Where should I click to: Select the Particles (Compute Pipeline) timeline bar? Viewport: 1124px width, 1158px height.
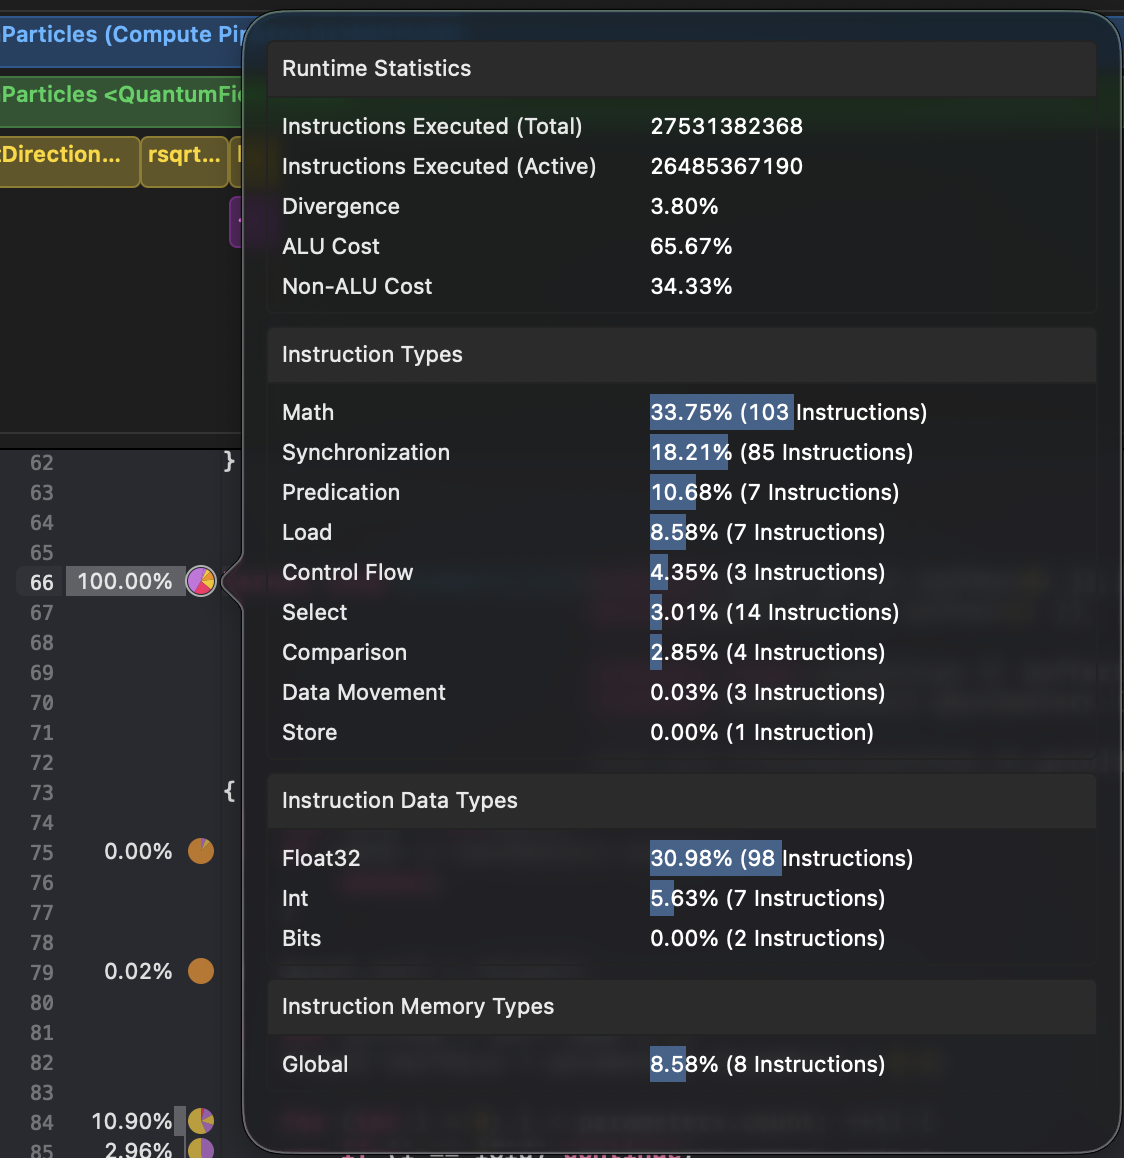(121, 35)
